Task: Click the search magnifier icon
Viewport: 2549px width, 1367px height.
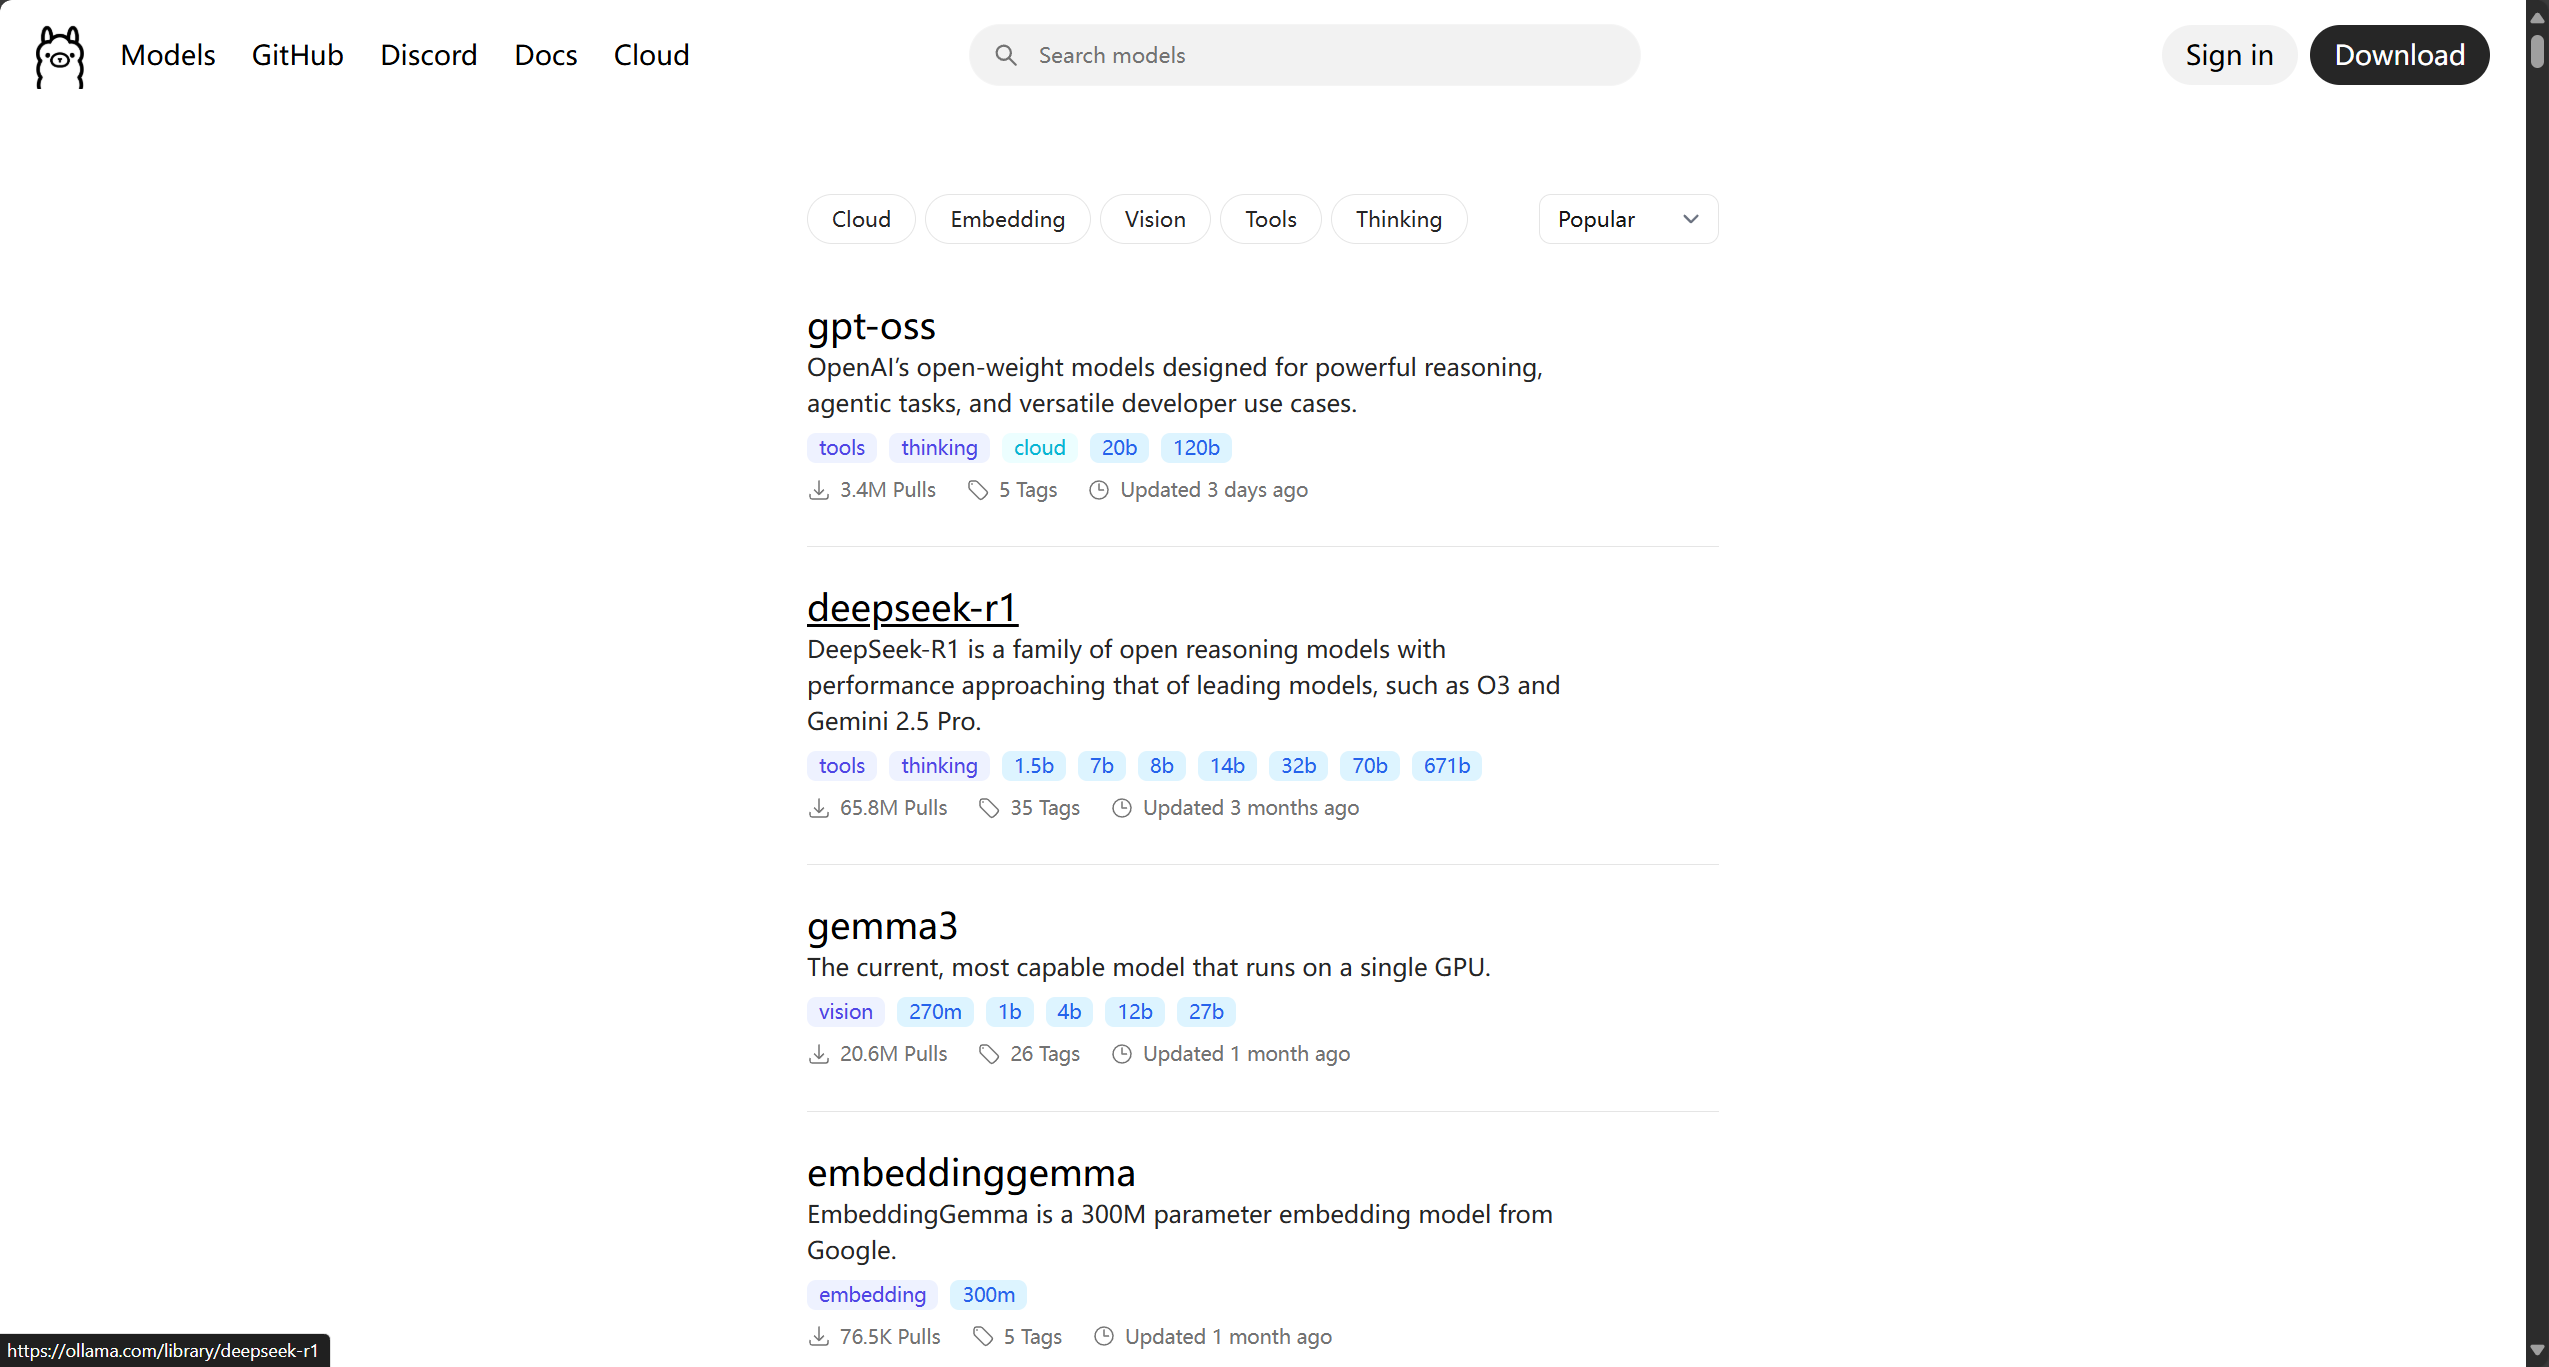Action: click(1006, 55)
